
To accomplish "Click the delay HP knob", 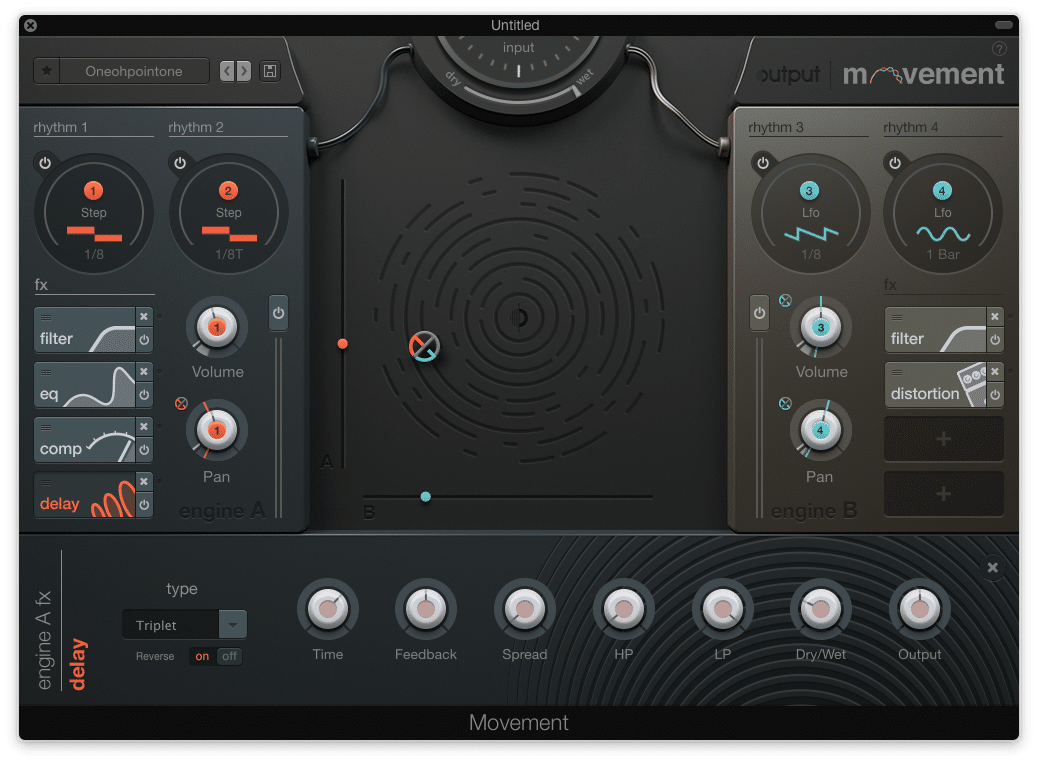I will point(624,609).
